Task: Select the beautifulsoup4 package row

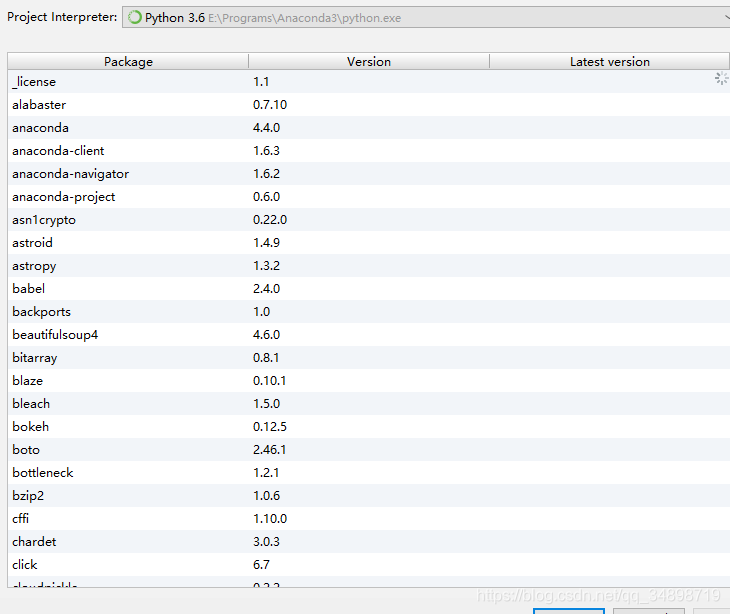Action: pyautogui.click(x=369, y=335)
